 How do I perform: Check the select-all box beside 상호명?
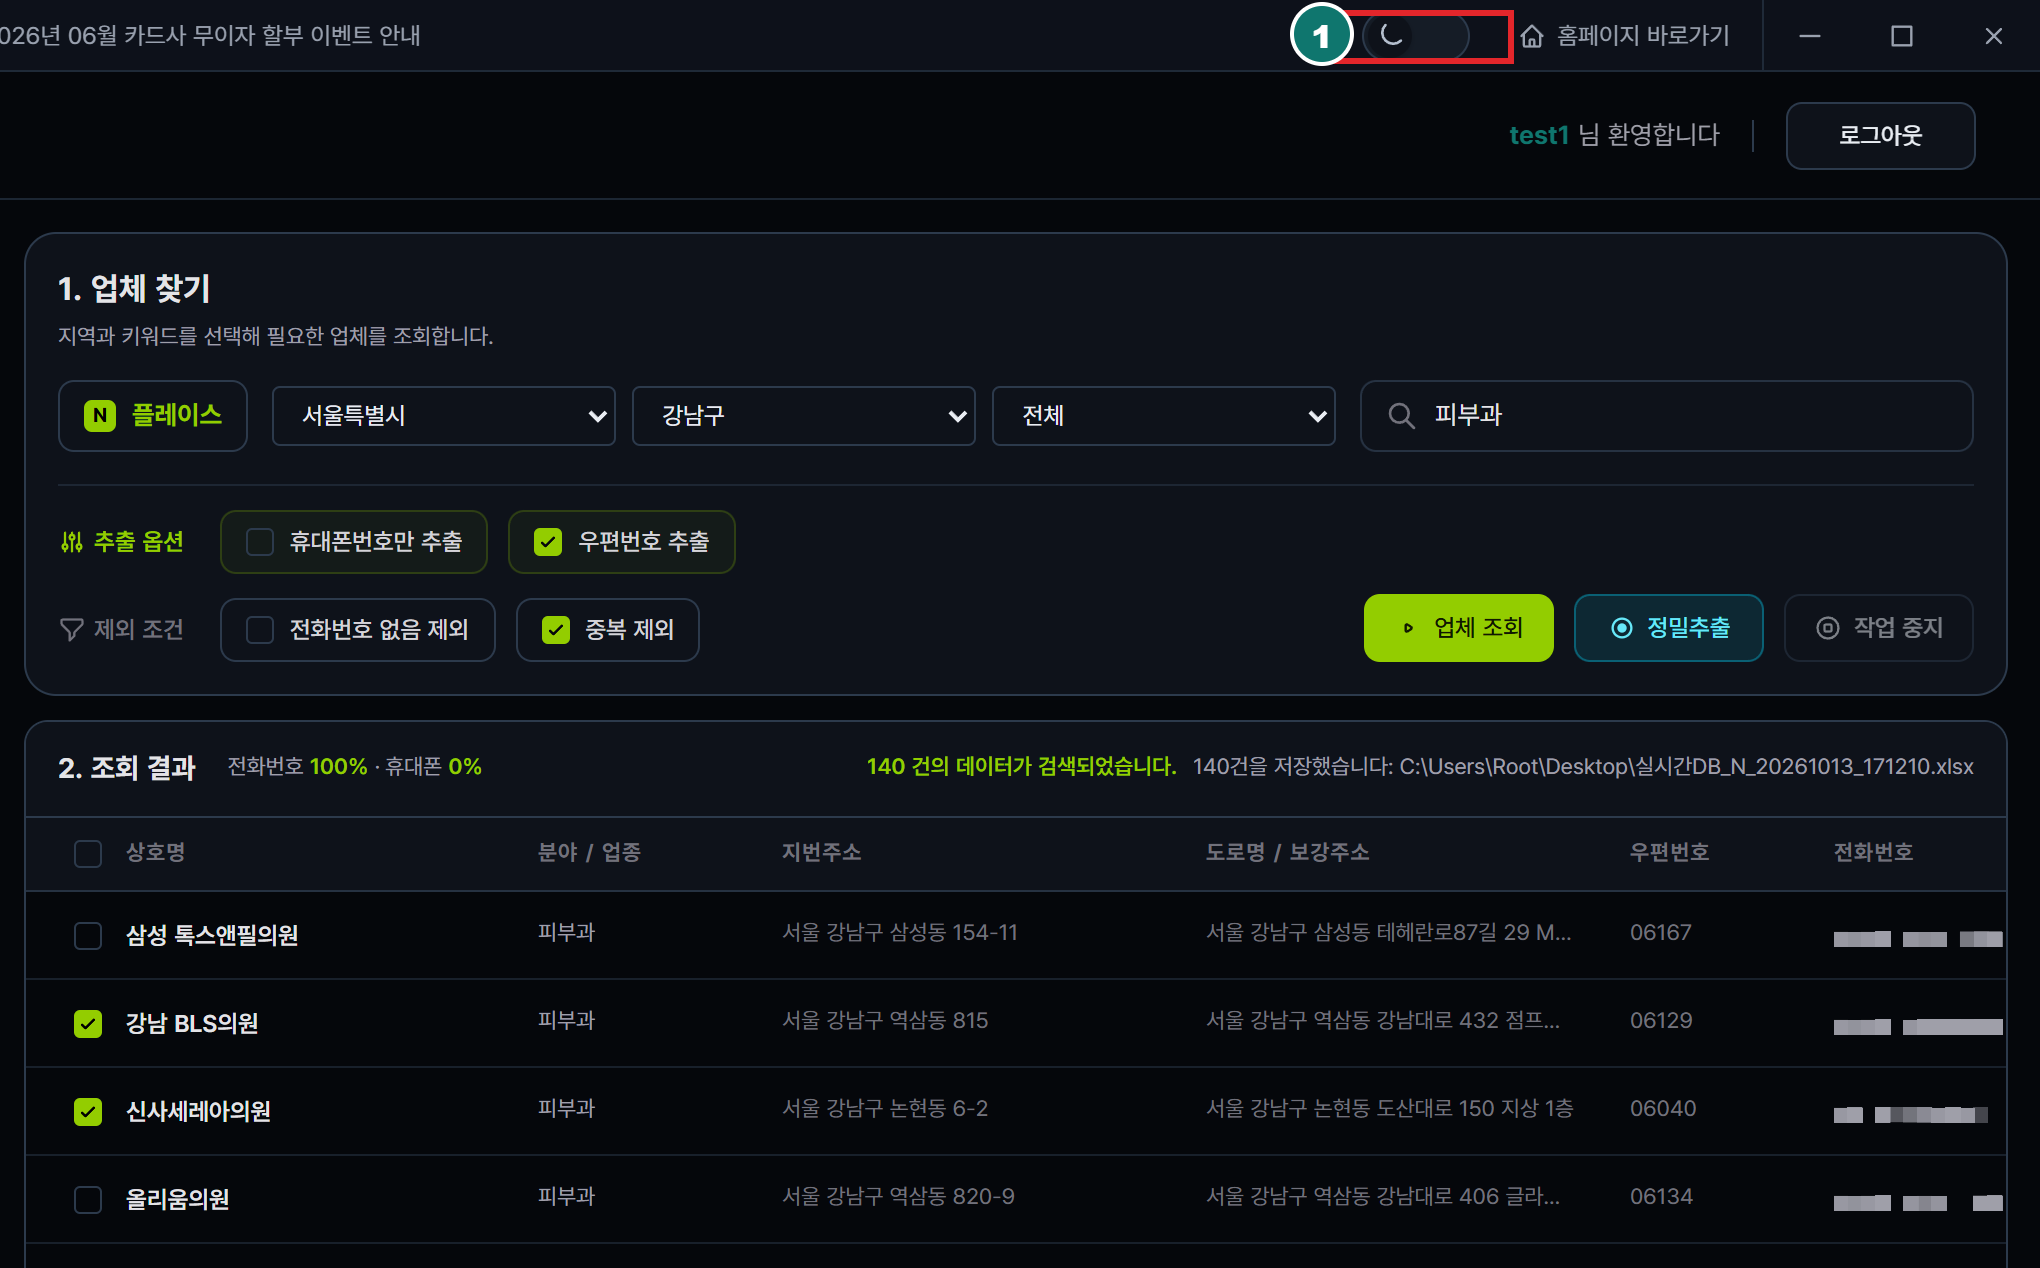[x=88, y=854]
